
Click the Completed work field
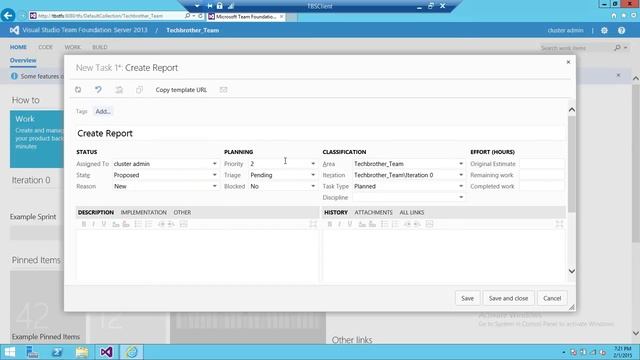pos(542,186)
